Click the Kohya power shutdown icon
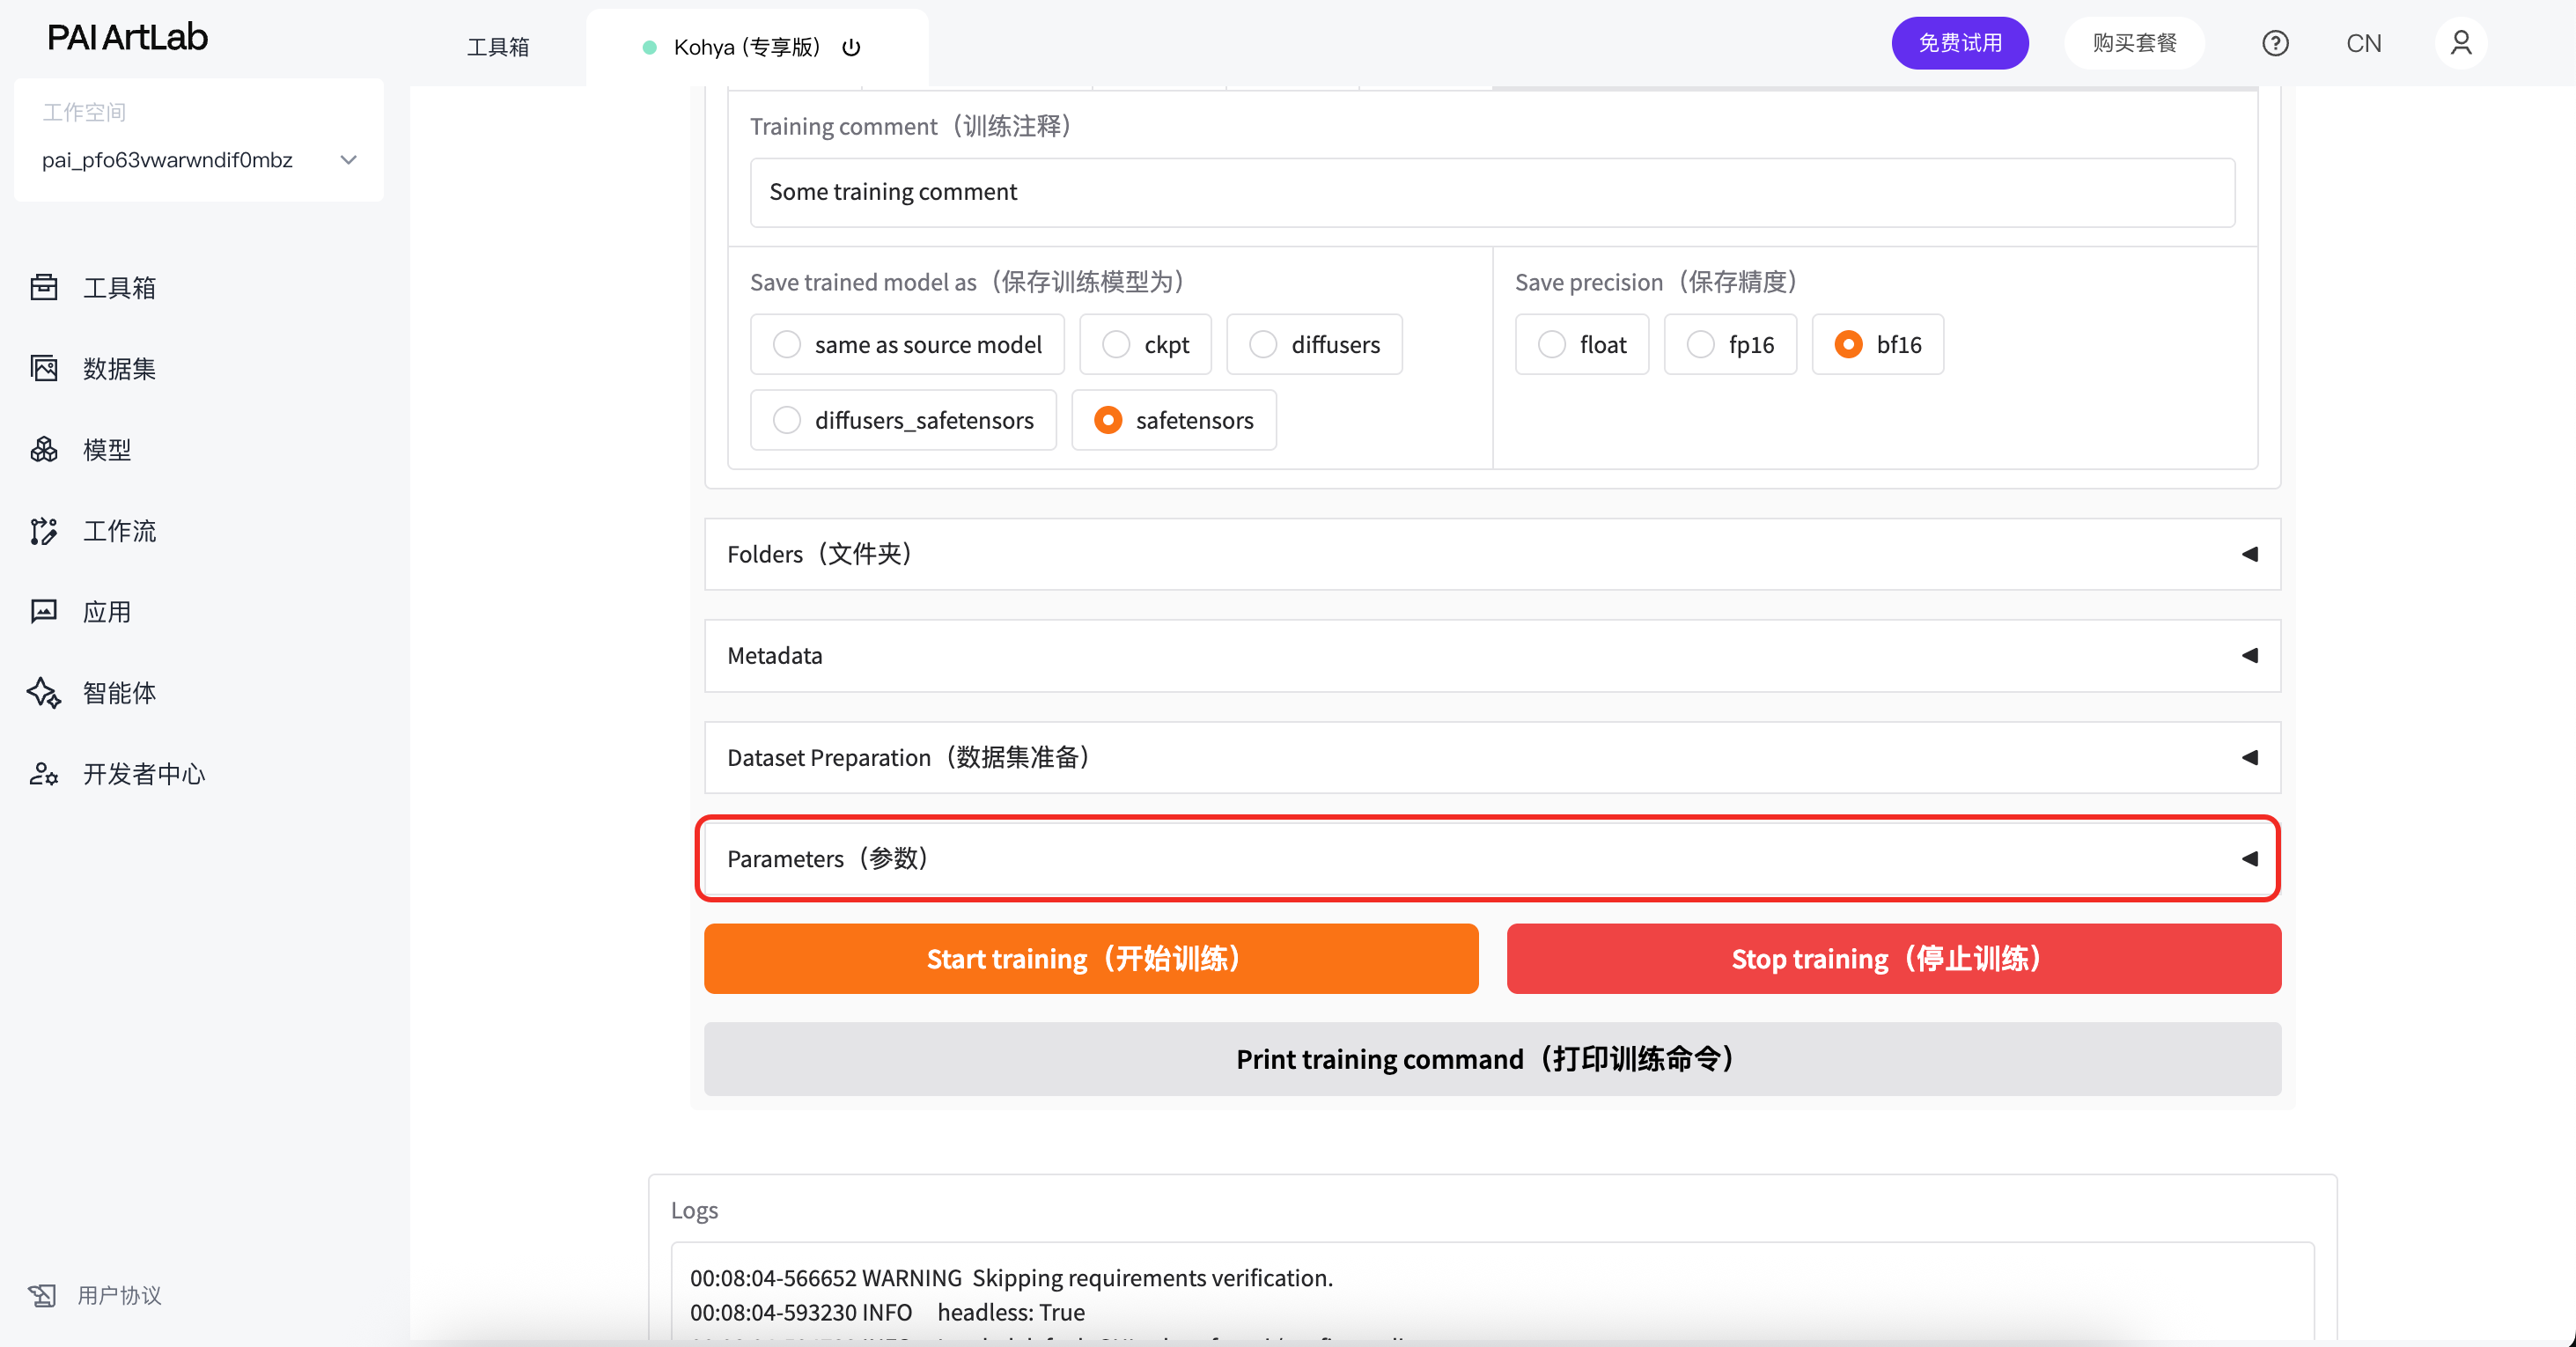Viewport: 2576px width, 1347px height. (x=851, y=47)
